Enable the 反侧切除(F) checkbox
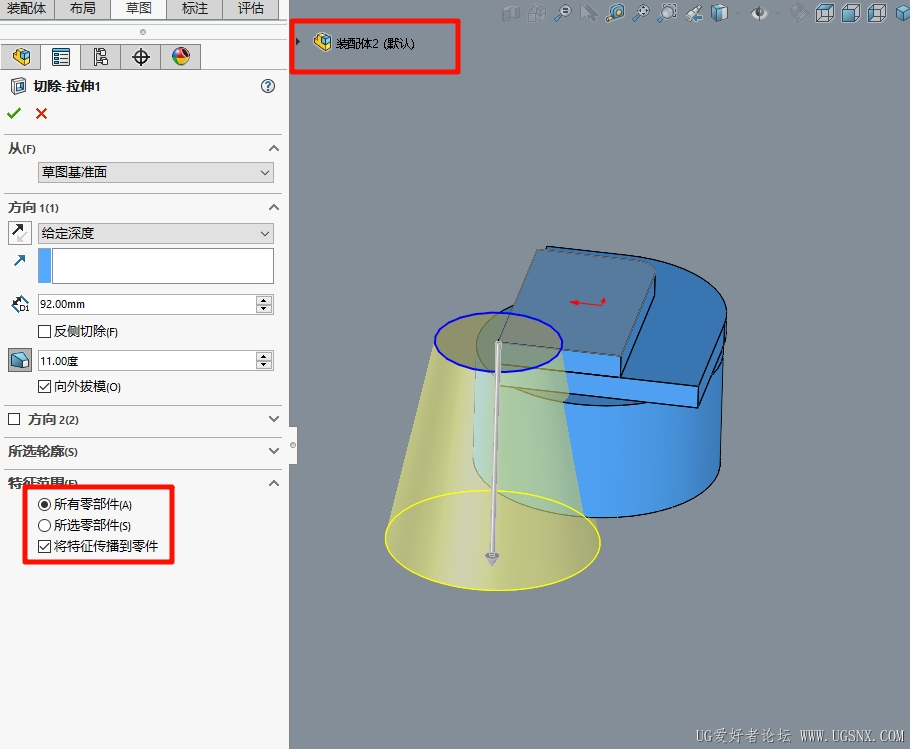 point(44,332)
